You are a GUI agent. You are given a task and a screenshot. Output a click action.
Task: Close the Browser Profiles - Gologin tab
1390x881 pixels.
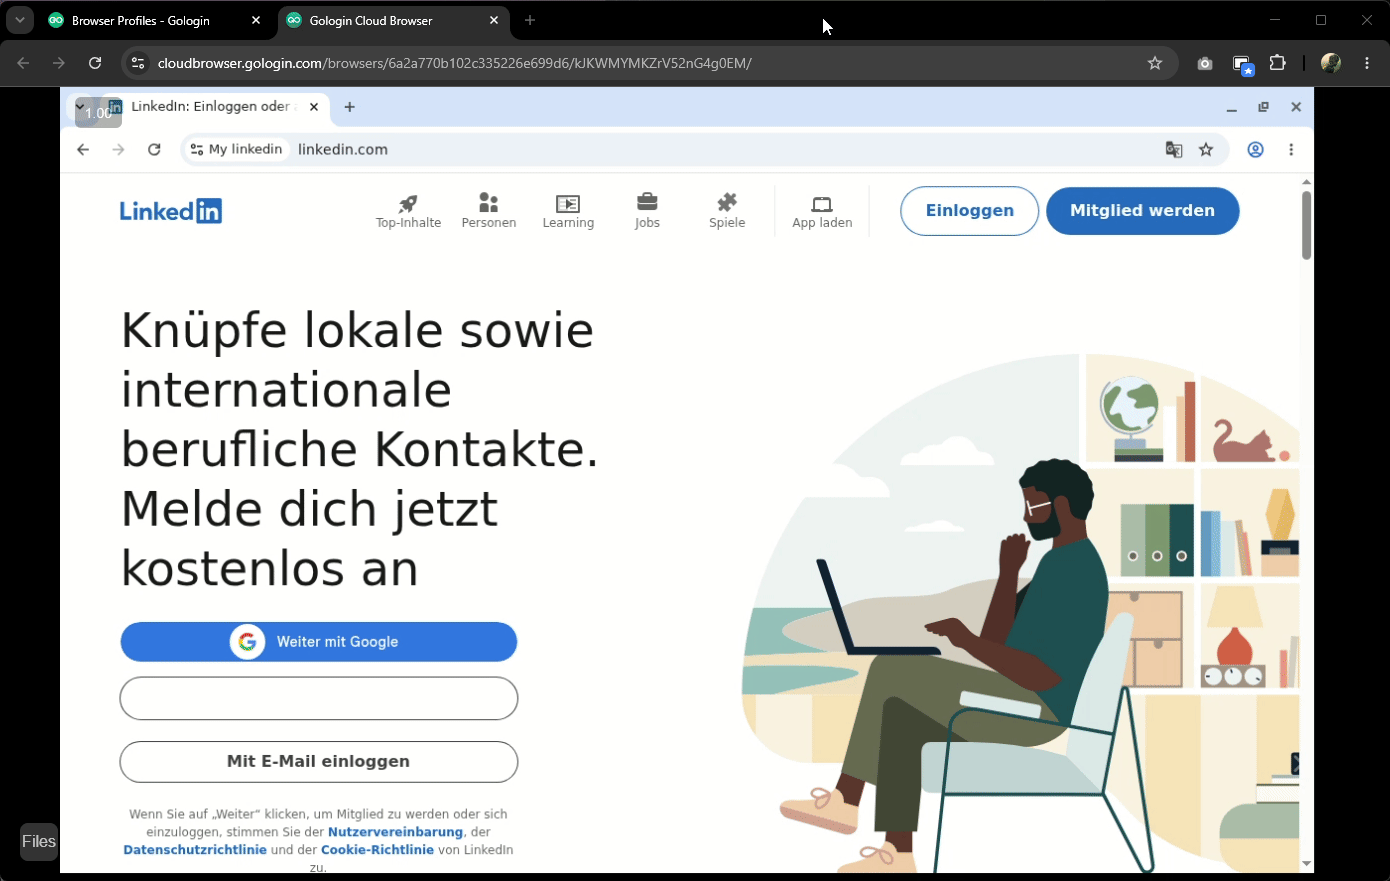tap(256, 20)
